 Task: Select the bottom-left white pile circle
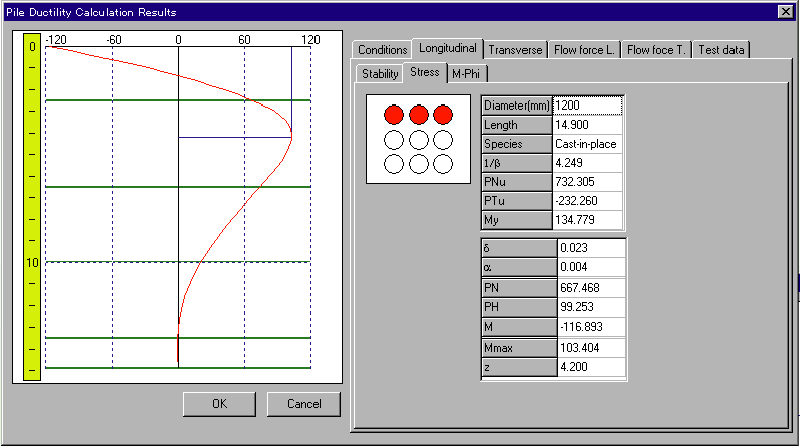pos(394,163)
